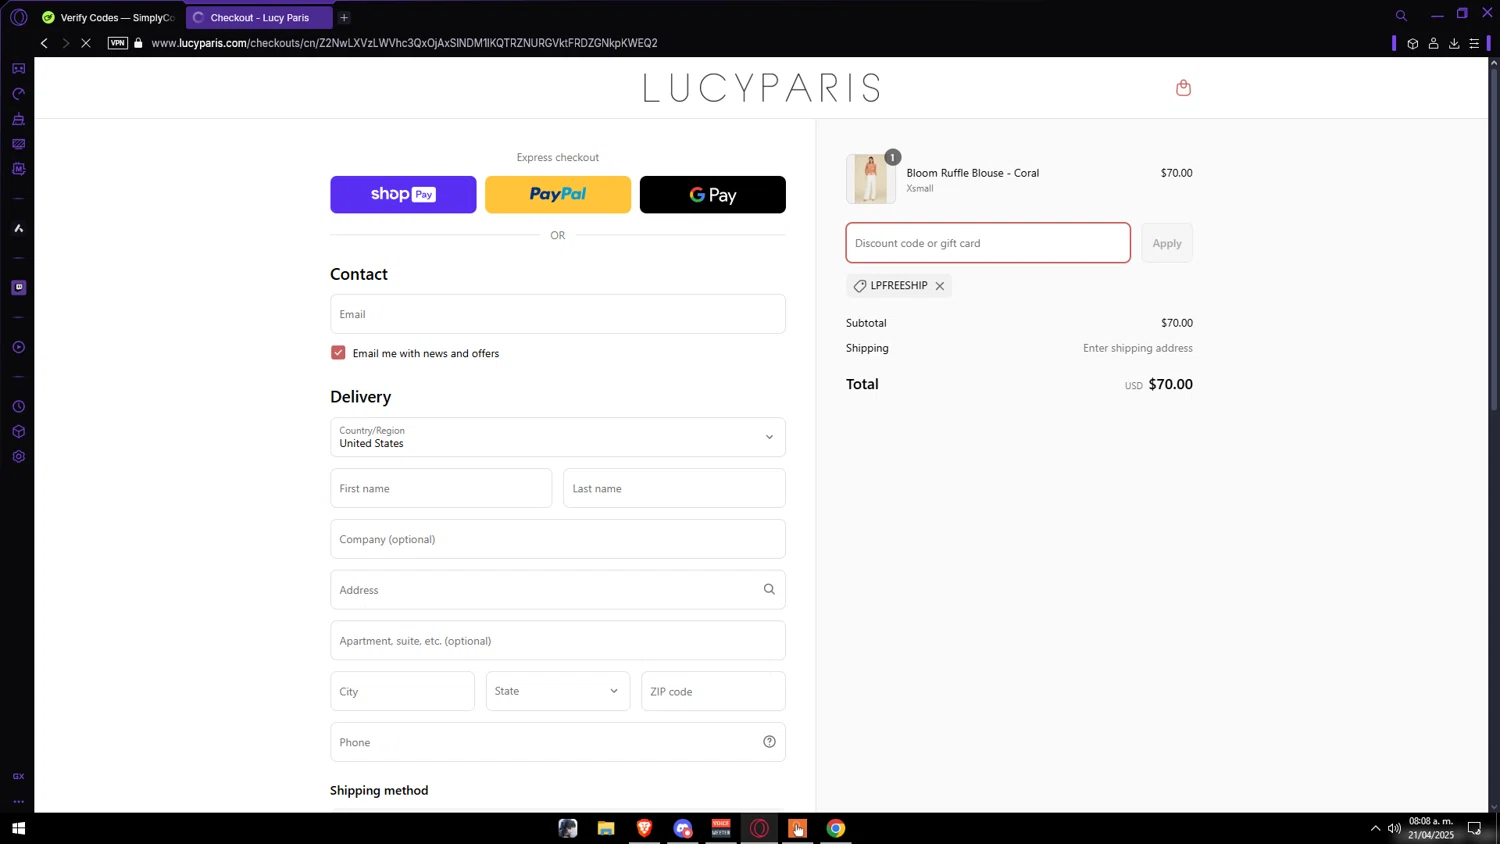Focus the ZIP code field

pos(714,691)
